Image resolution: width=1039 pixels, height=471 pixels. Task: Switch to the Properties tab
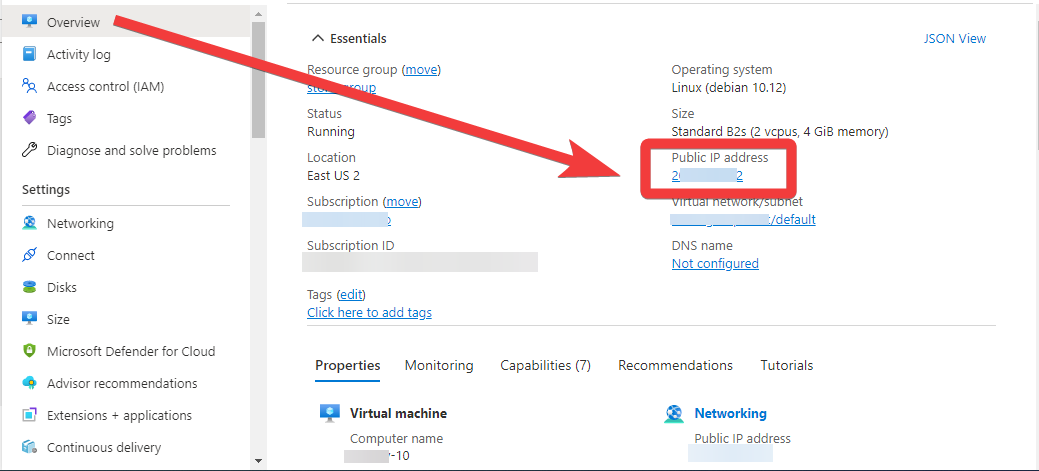click(x=347, y=366)
